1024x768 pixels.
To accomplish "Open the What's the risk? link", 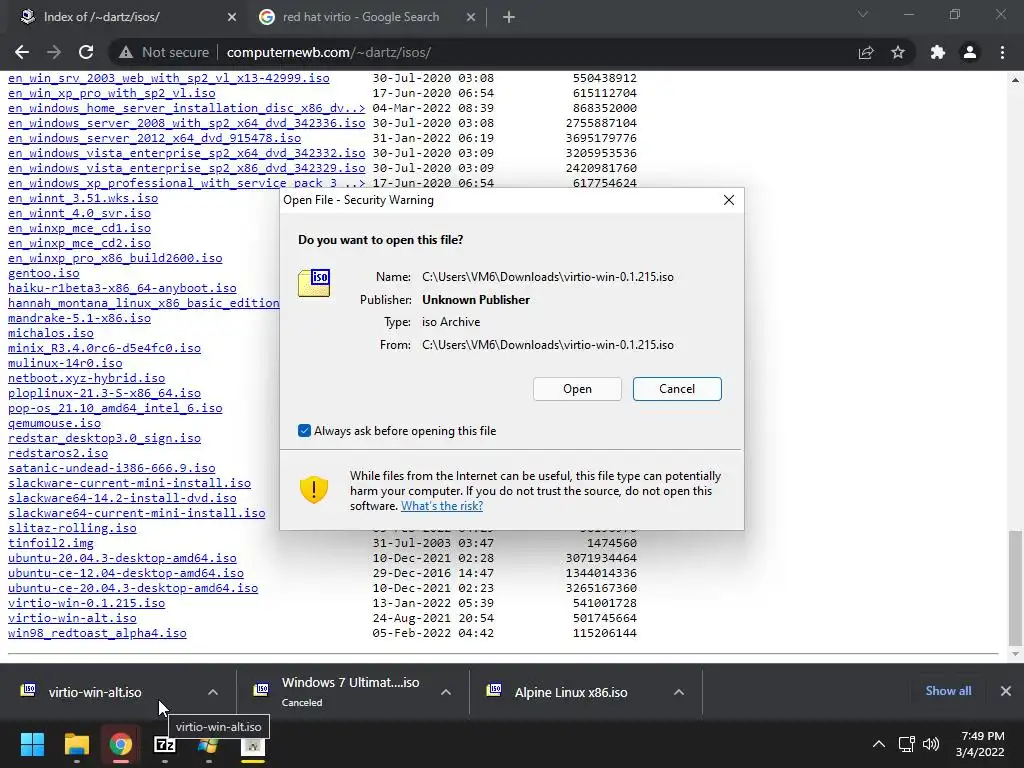I will [442, 506].
